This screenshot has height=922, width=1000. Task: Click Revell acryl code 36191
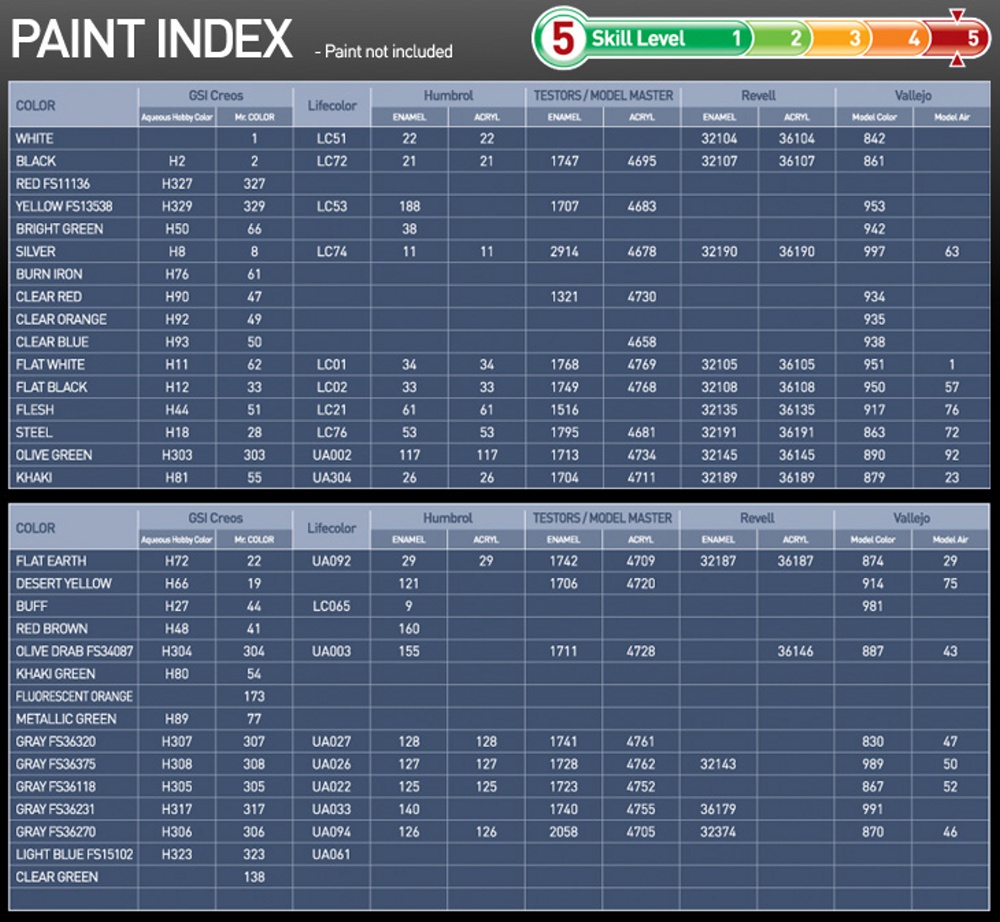tap(797, 432)
